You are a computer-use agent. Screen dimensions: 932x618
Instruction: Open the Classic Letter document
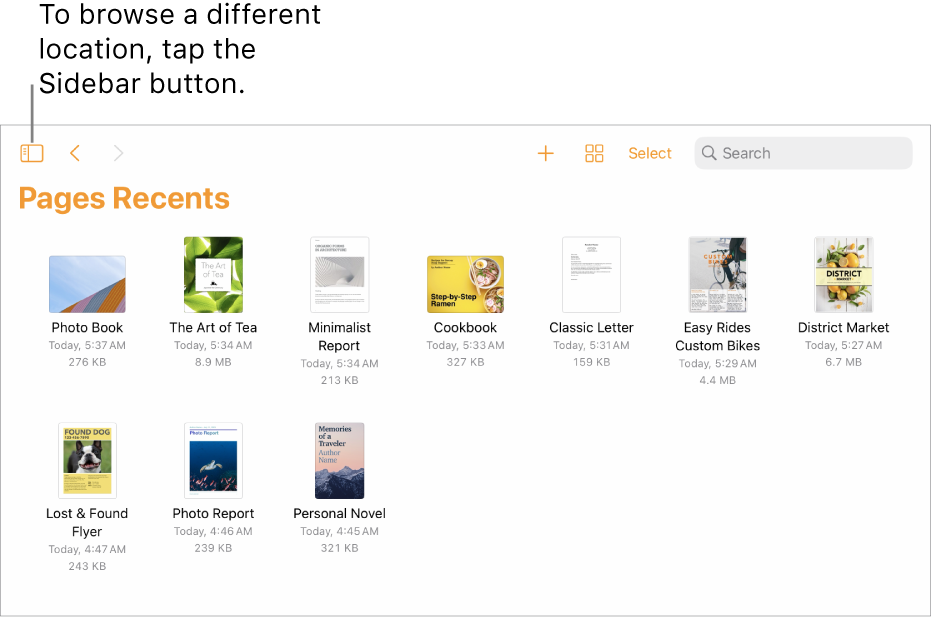(x=591, y=275)
